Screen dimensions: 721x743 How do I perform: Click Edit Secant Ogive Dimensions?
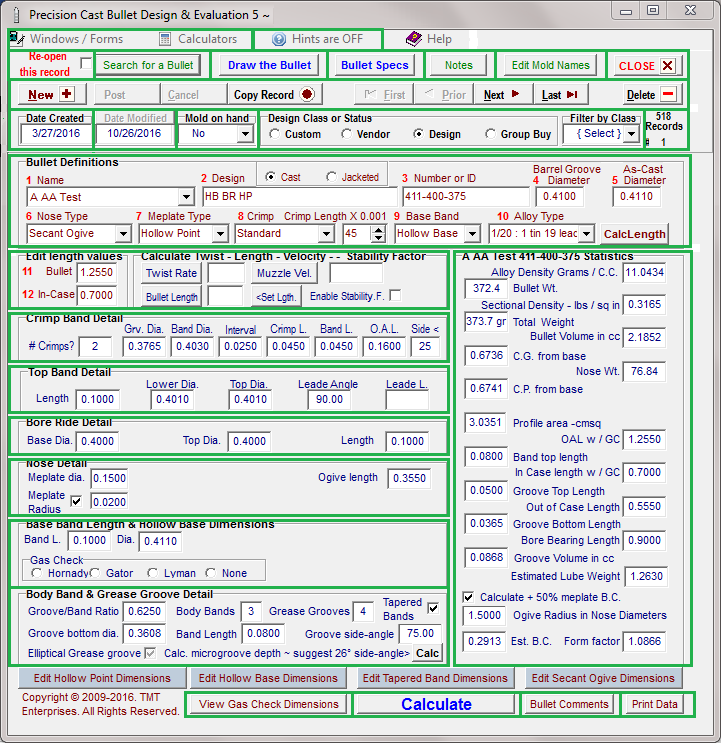603,678
